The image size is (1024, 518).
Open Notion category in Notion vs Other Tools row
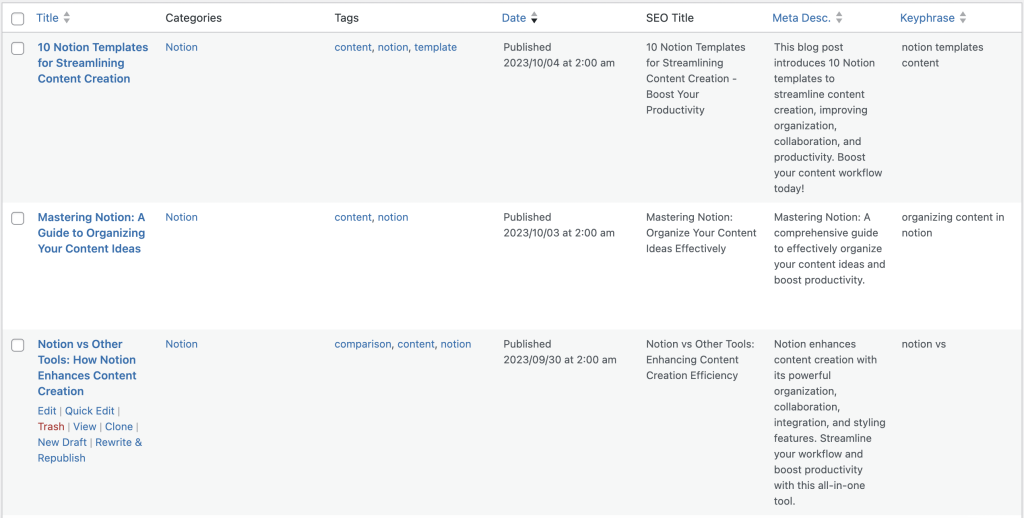click(x=182, y=344)
